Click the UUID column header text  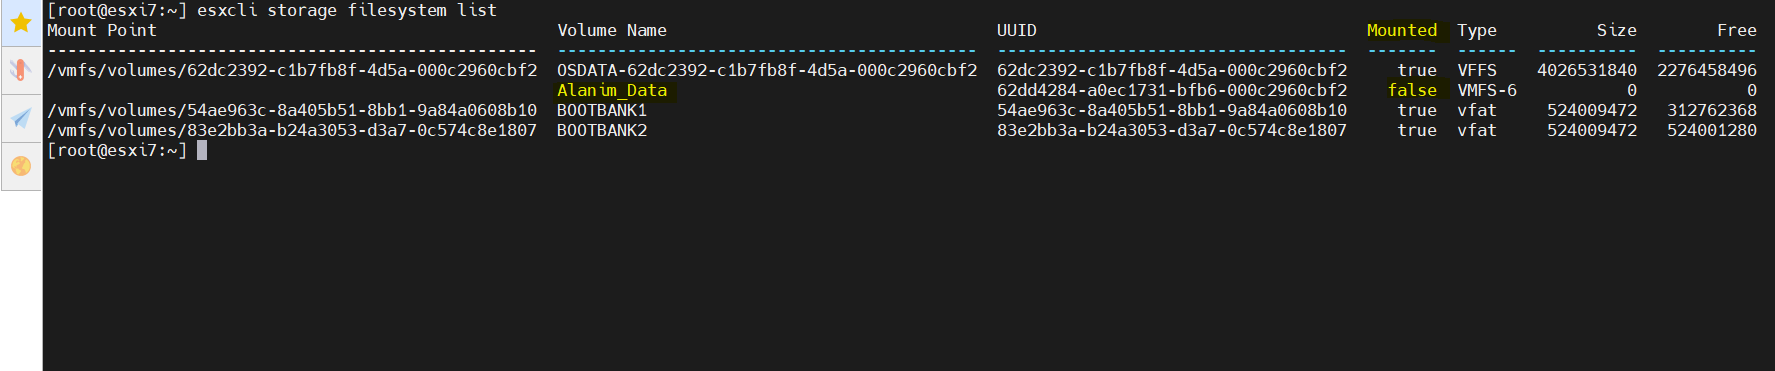click(1017, 30)
